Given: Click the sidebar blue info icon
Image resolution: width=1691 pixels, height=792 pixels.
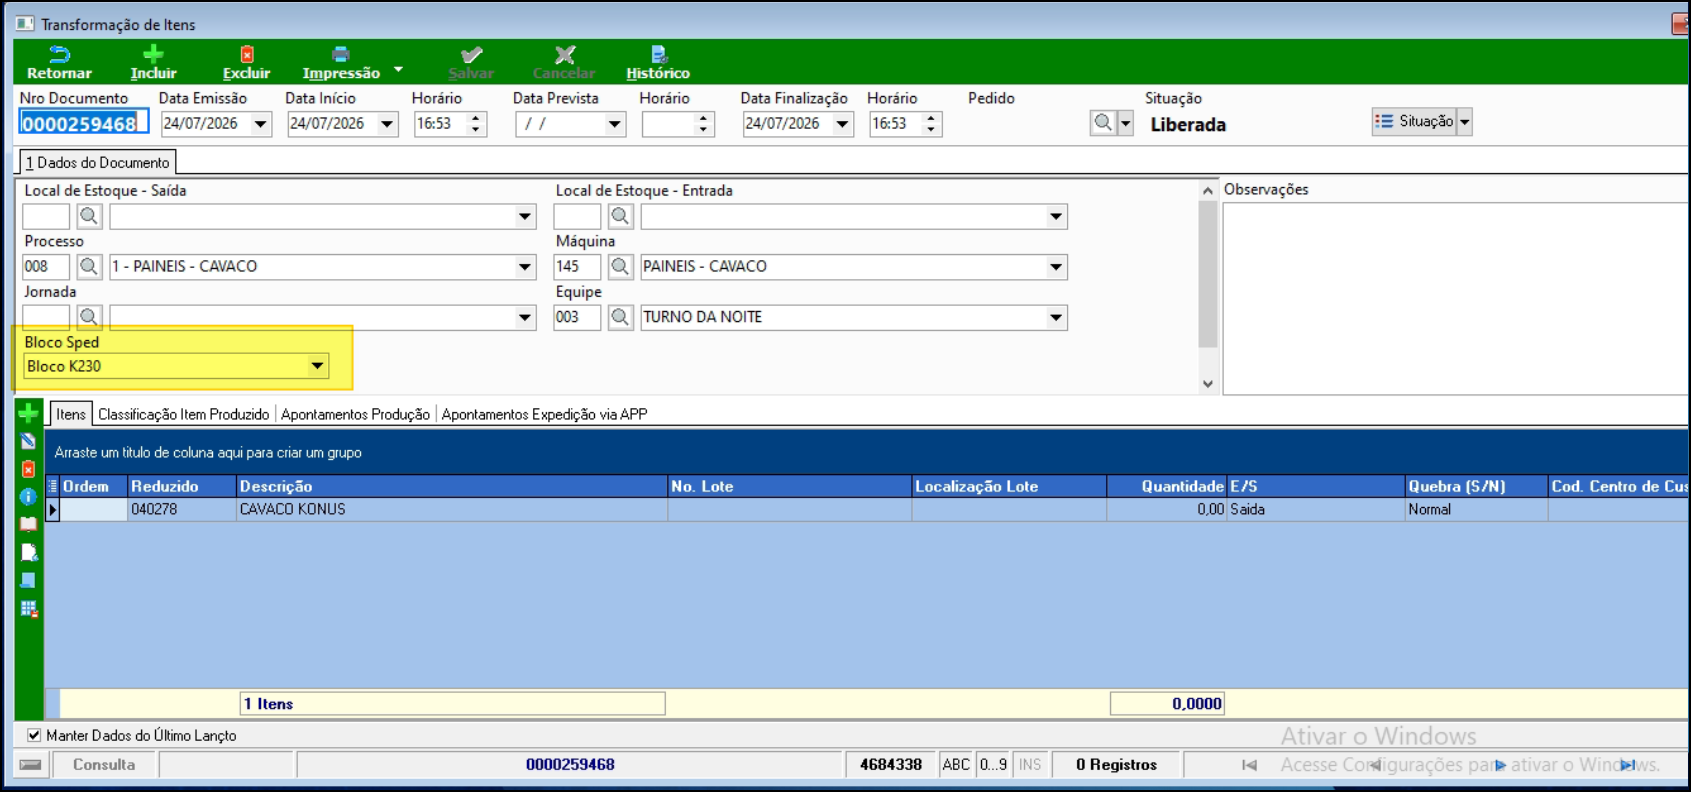Looking at the screenshot, I should click(28, 497).
